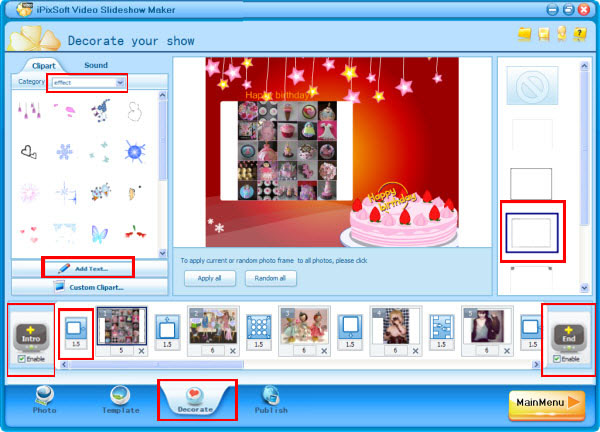Pick the snowflake clipart
Image resolution: width=600 pixels, height=432 pixels.
(65, 152)
